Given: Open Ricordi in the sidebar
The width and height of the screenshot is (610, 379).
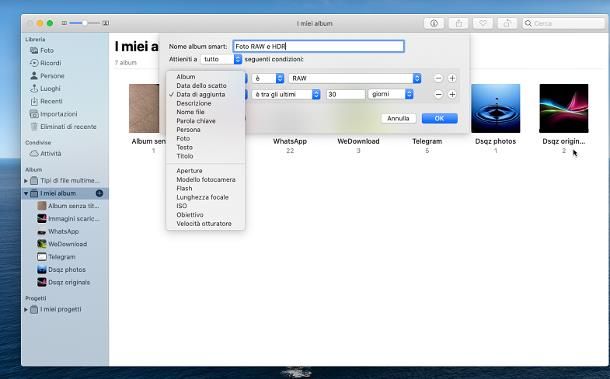Looking at the screenshot, I should pos(51,63).
